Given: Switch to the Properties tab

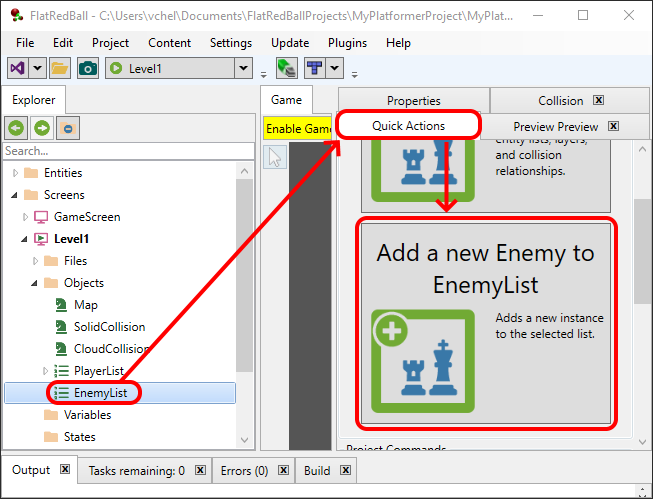Looking at the screenshot, I should click(413, 100).
